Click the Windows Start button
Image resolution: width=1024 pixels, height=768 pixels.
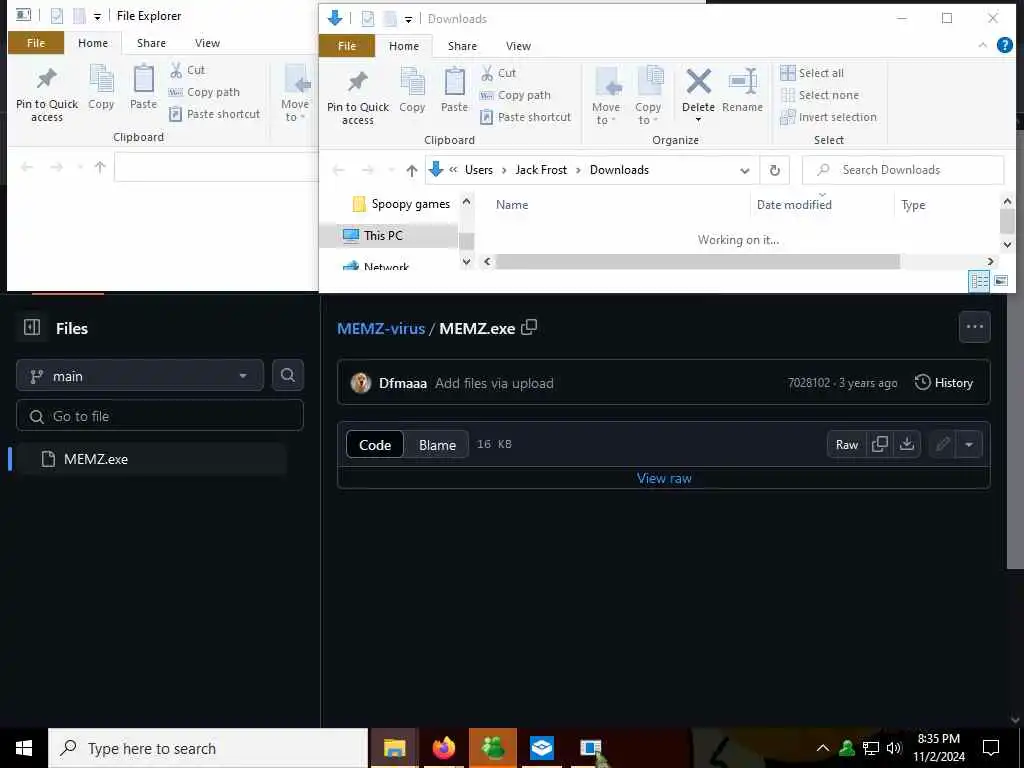[24, 748]
